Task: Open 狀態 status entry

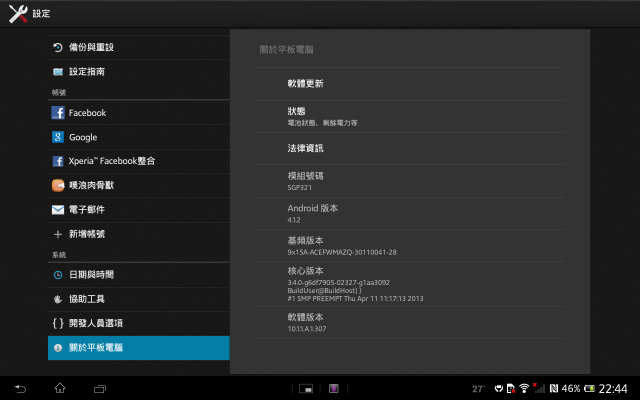Action: (410, 116)
